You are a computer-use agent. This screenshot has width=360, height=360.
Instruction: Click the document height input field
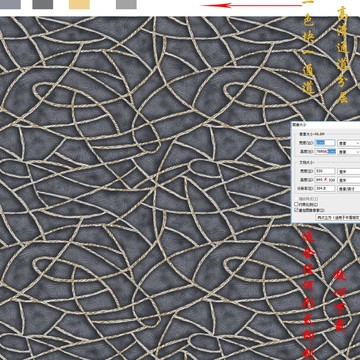(325, 180)
